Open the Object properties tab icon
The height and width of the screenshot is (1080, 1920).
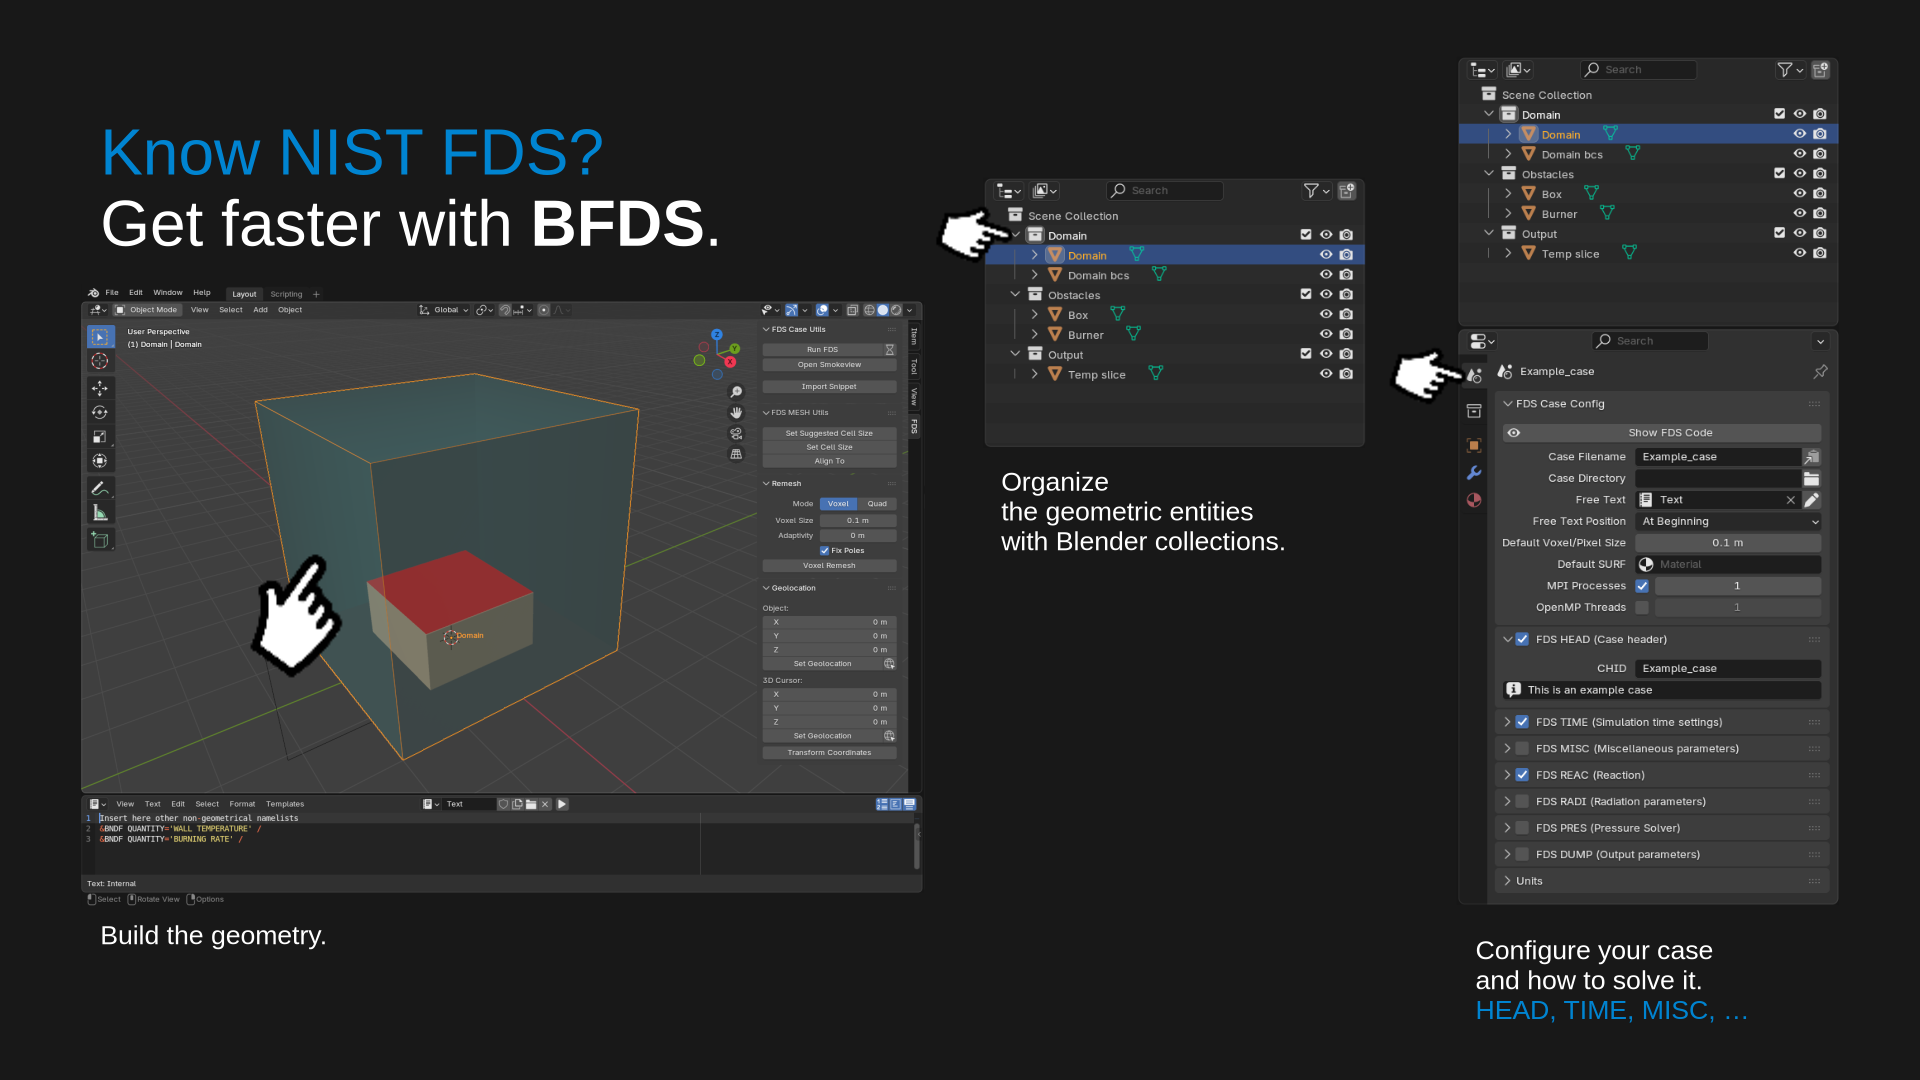click(1474, 445)
